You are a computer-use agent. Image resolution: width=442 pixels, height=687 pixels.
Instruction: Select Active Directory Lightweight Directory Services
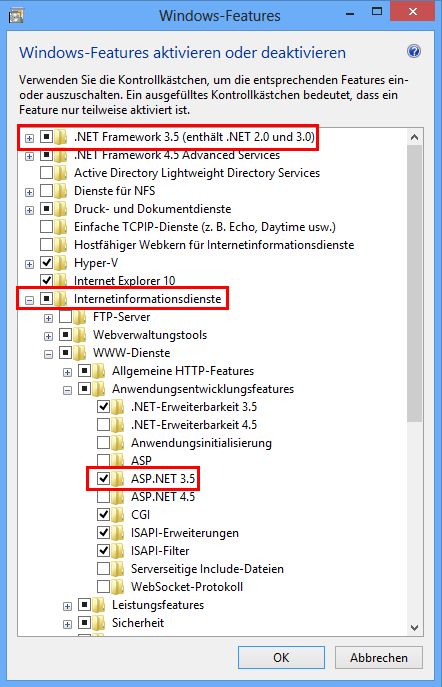[197, 173]
